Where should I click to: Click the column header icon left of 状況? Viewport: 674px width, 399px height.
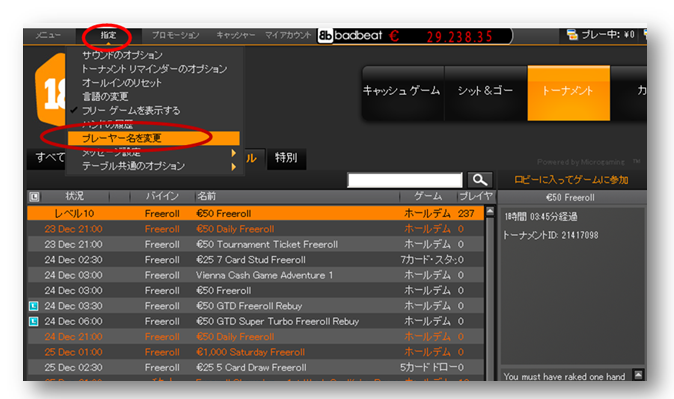(34, 197)
